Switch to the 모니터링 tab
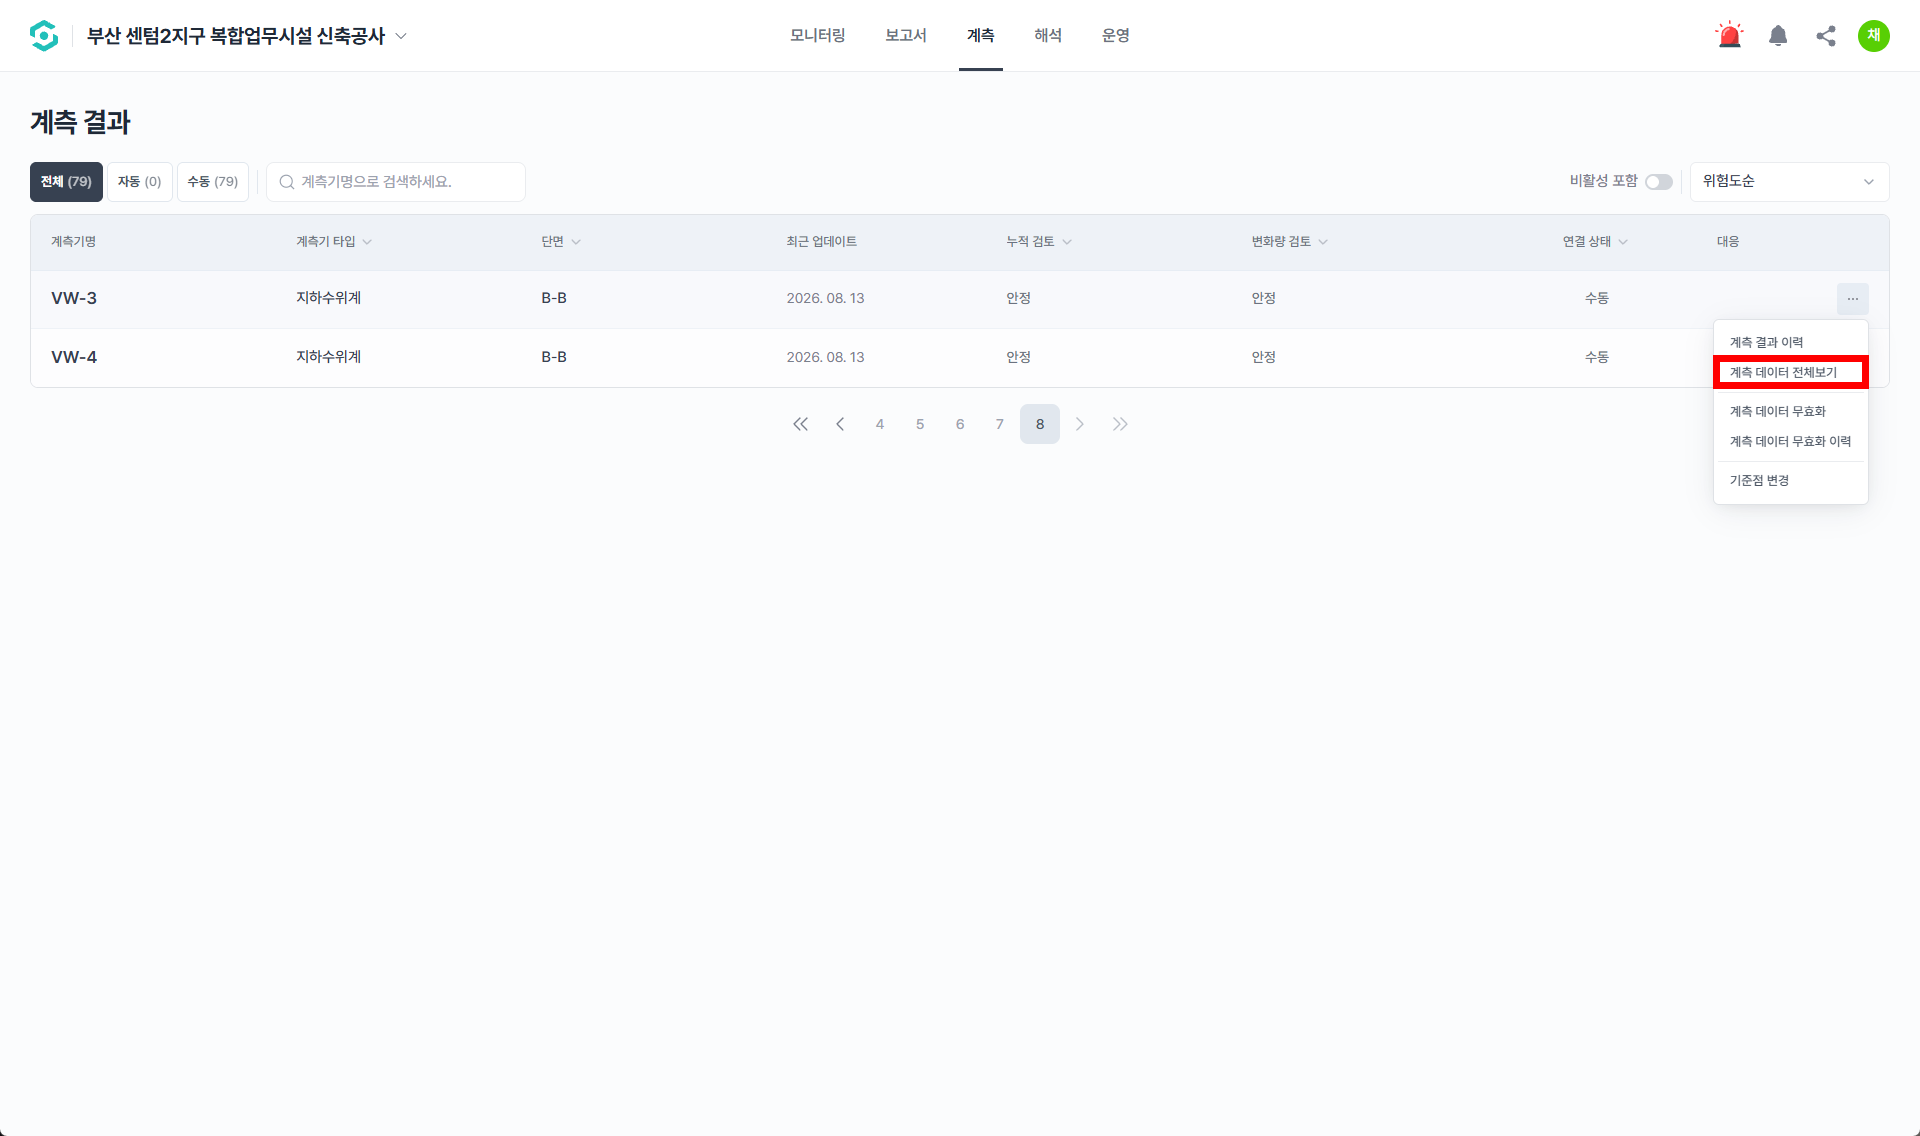The image size is (1920, 1136). click(x=818, y=36)
